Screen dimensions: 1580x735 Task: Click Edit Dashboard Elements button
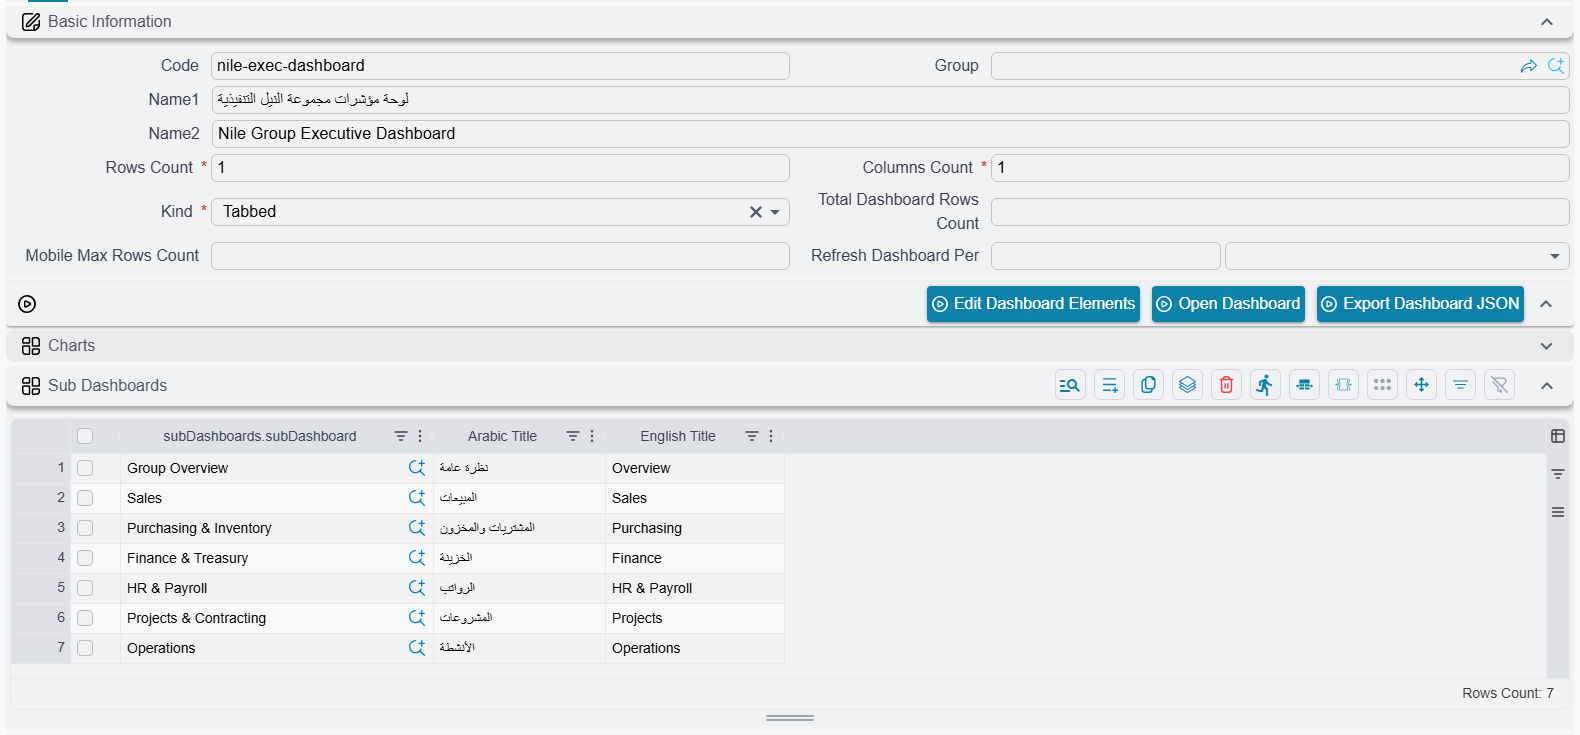(x=1033, y=304)
